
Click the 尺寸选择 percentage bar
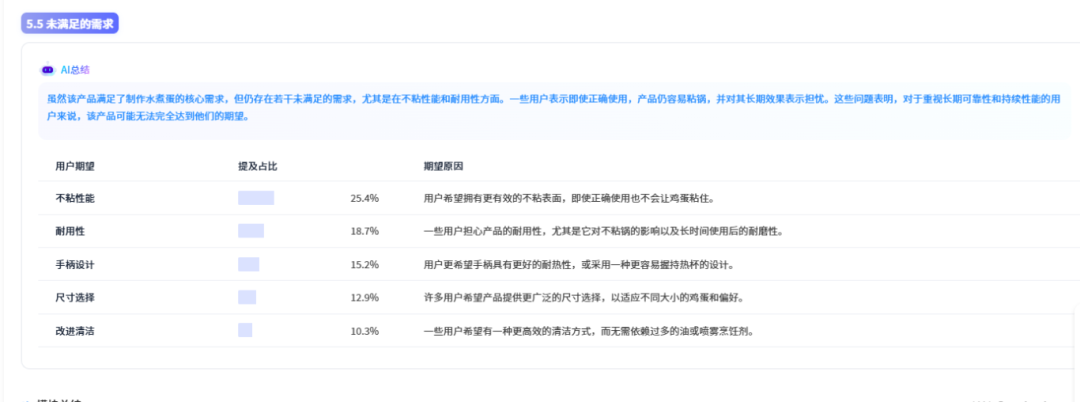click(247, 297)
